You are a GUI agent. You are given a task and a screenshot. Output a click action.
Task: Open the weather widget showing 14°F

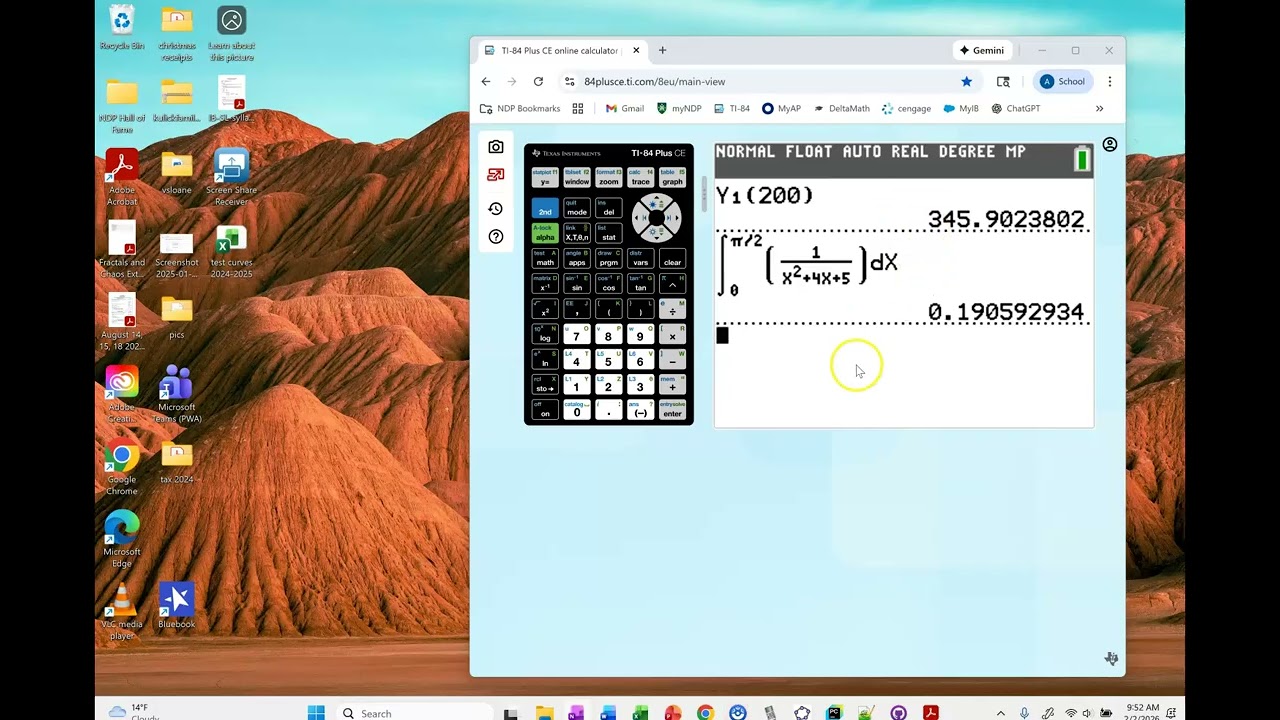click(x=132, y=713)
